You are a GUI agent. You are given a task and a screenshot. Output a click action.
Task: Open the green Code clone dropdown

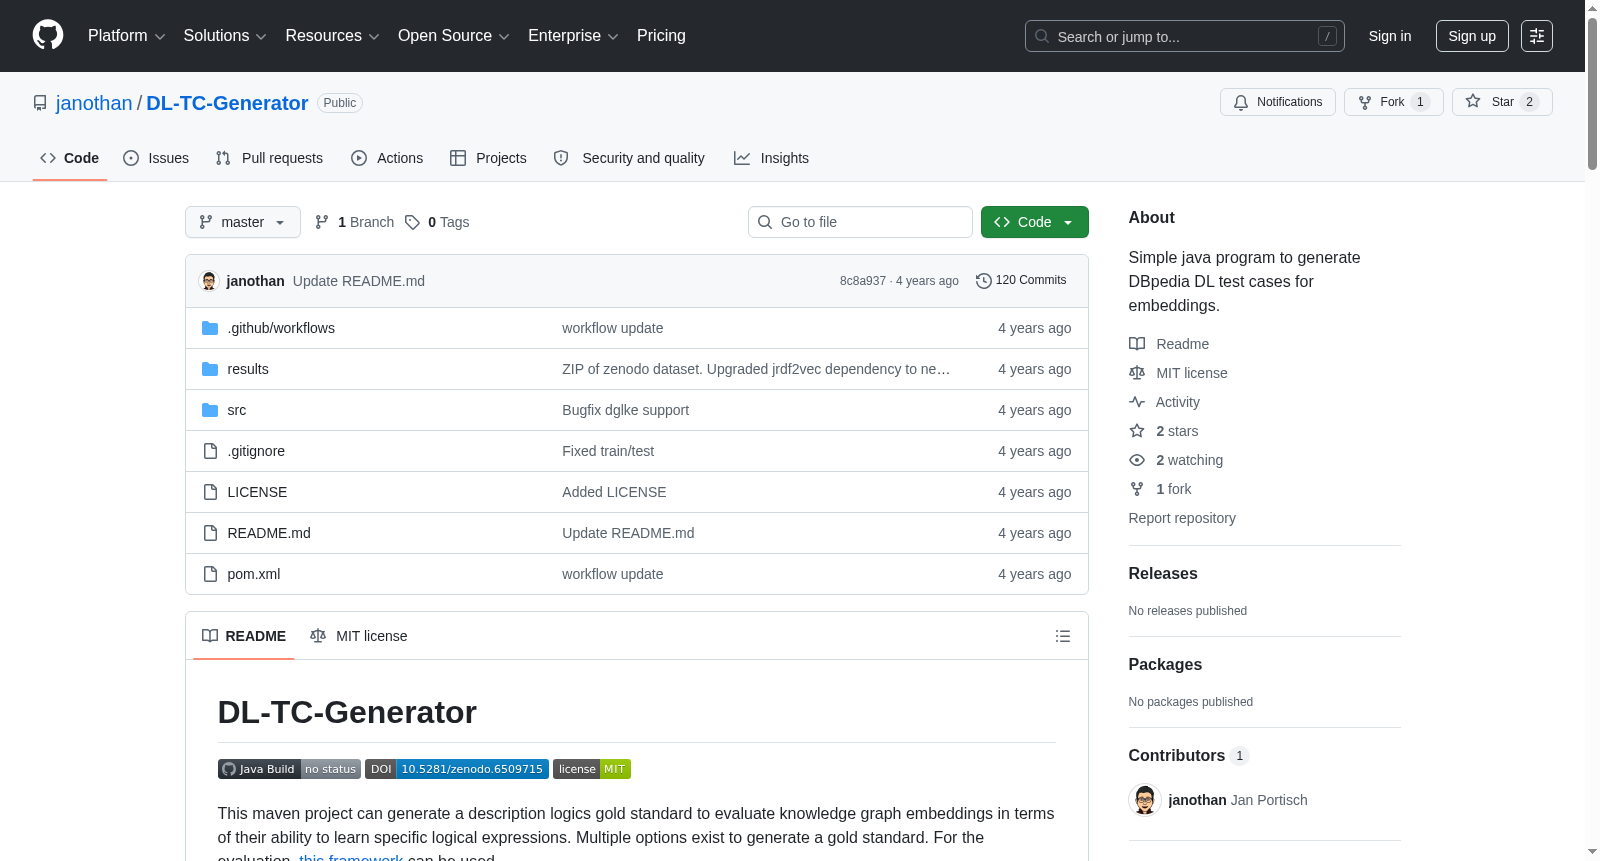click(1035, 222)
